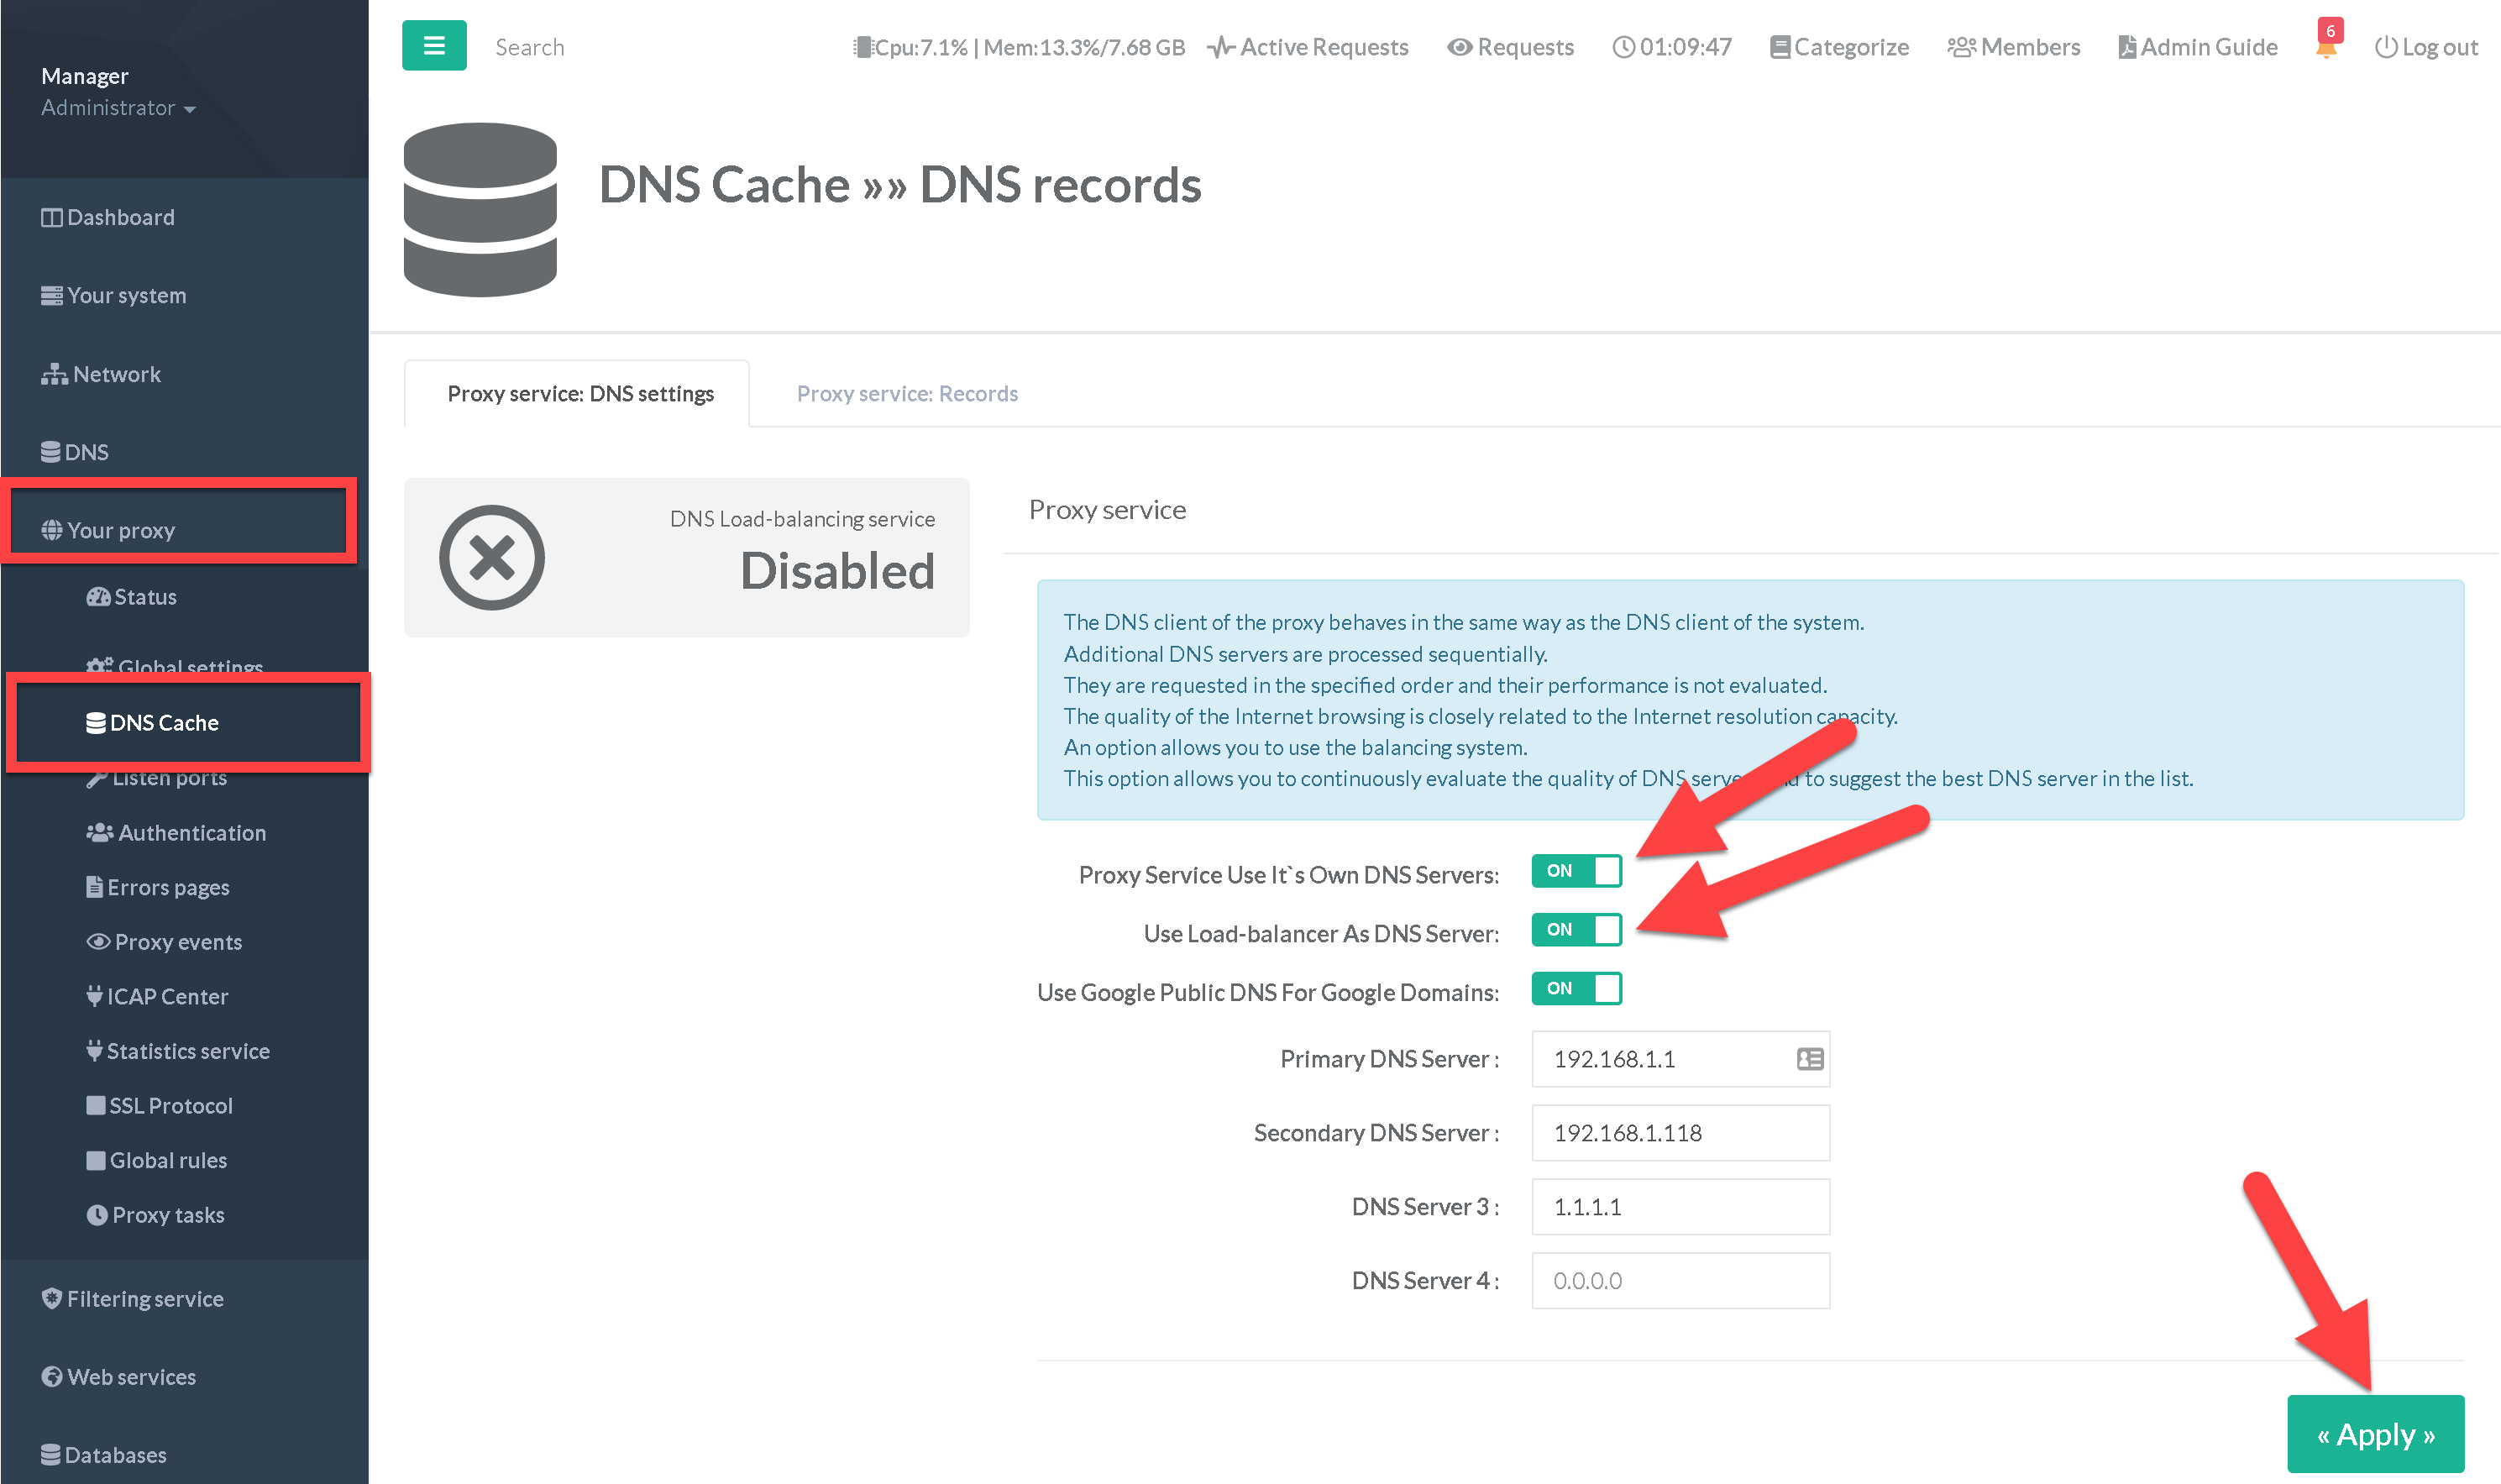Click the address book icon in Primary DNS field
The width and height of the screenshot is (2501, 1484).
coord(1809,1059)
